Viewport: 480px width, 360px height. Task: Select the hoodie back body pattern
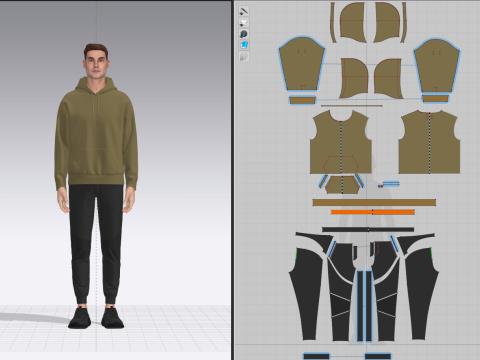429,143
